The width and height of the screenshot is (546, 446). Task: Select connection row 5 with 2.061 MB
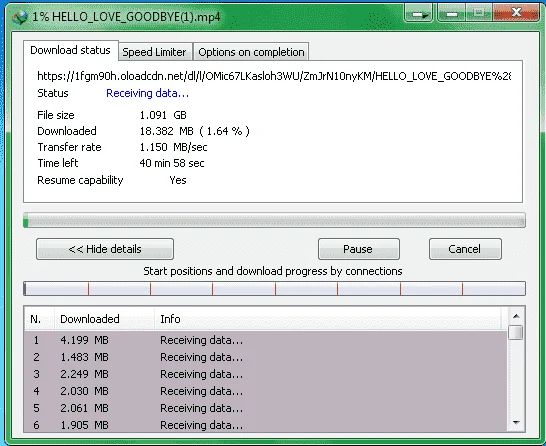[x=266, y=408]
